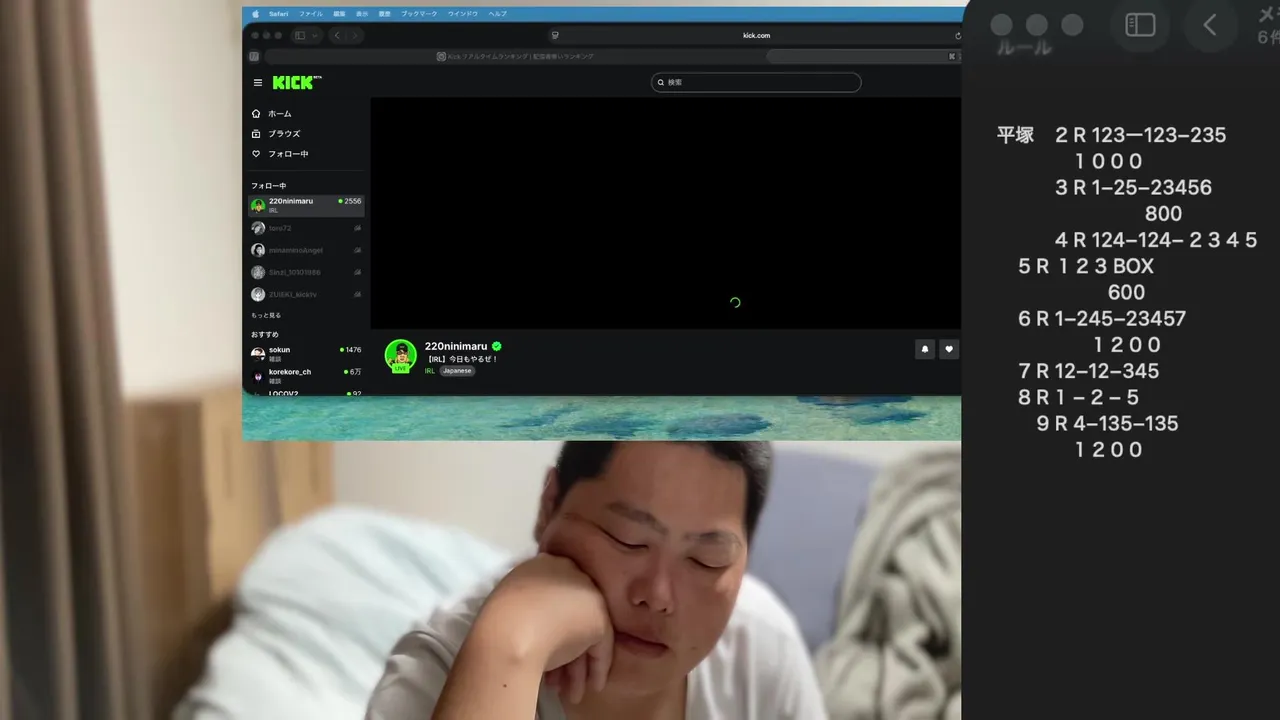Go to ホーム in the Kick sidebar
This screenshot has height=720, width=1280.
pyautogui.click(x=272, y=114)
